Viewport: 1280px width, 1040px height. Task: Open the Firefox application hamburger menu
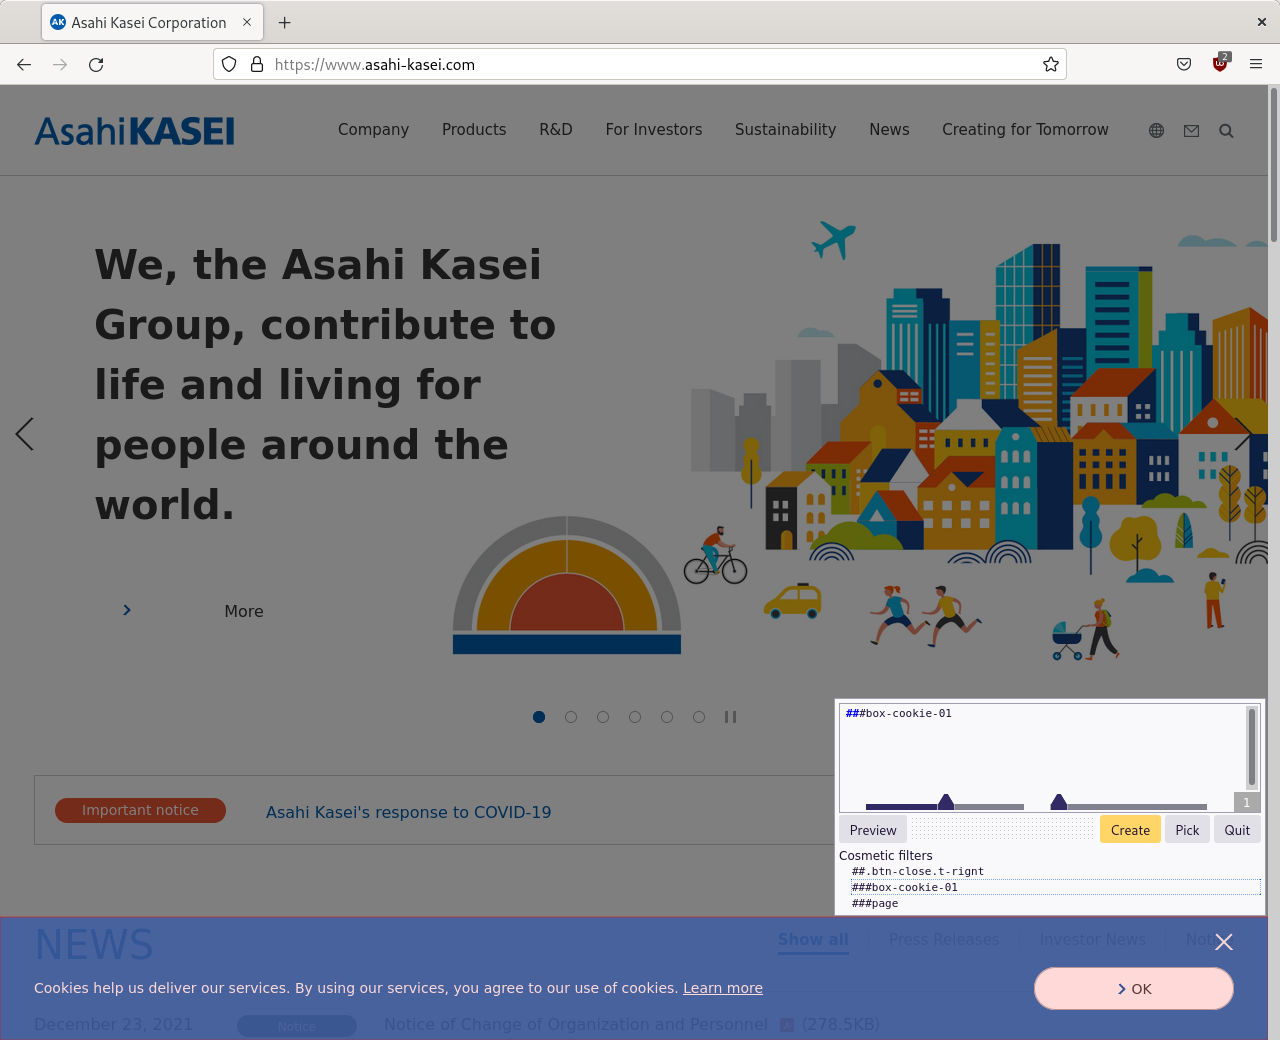(x=1255, y=64)
